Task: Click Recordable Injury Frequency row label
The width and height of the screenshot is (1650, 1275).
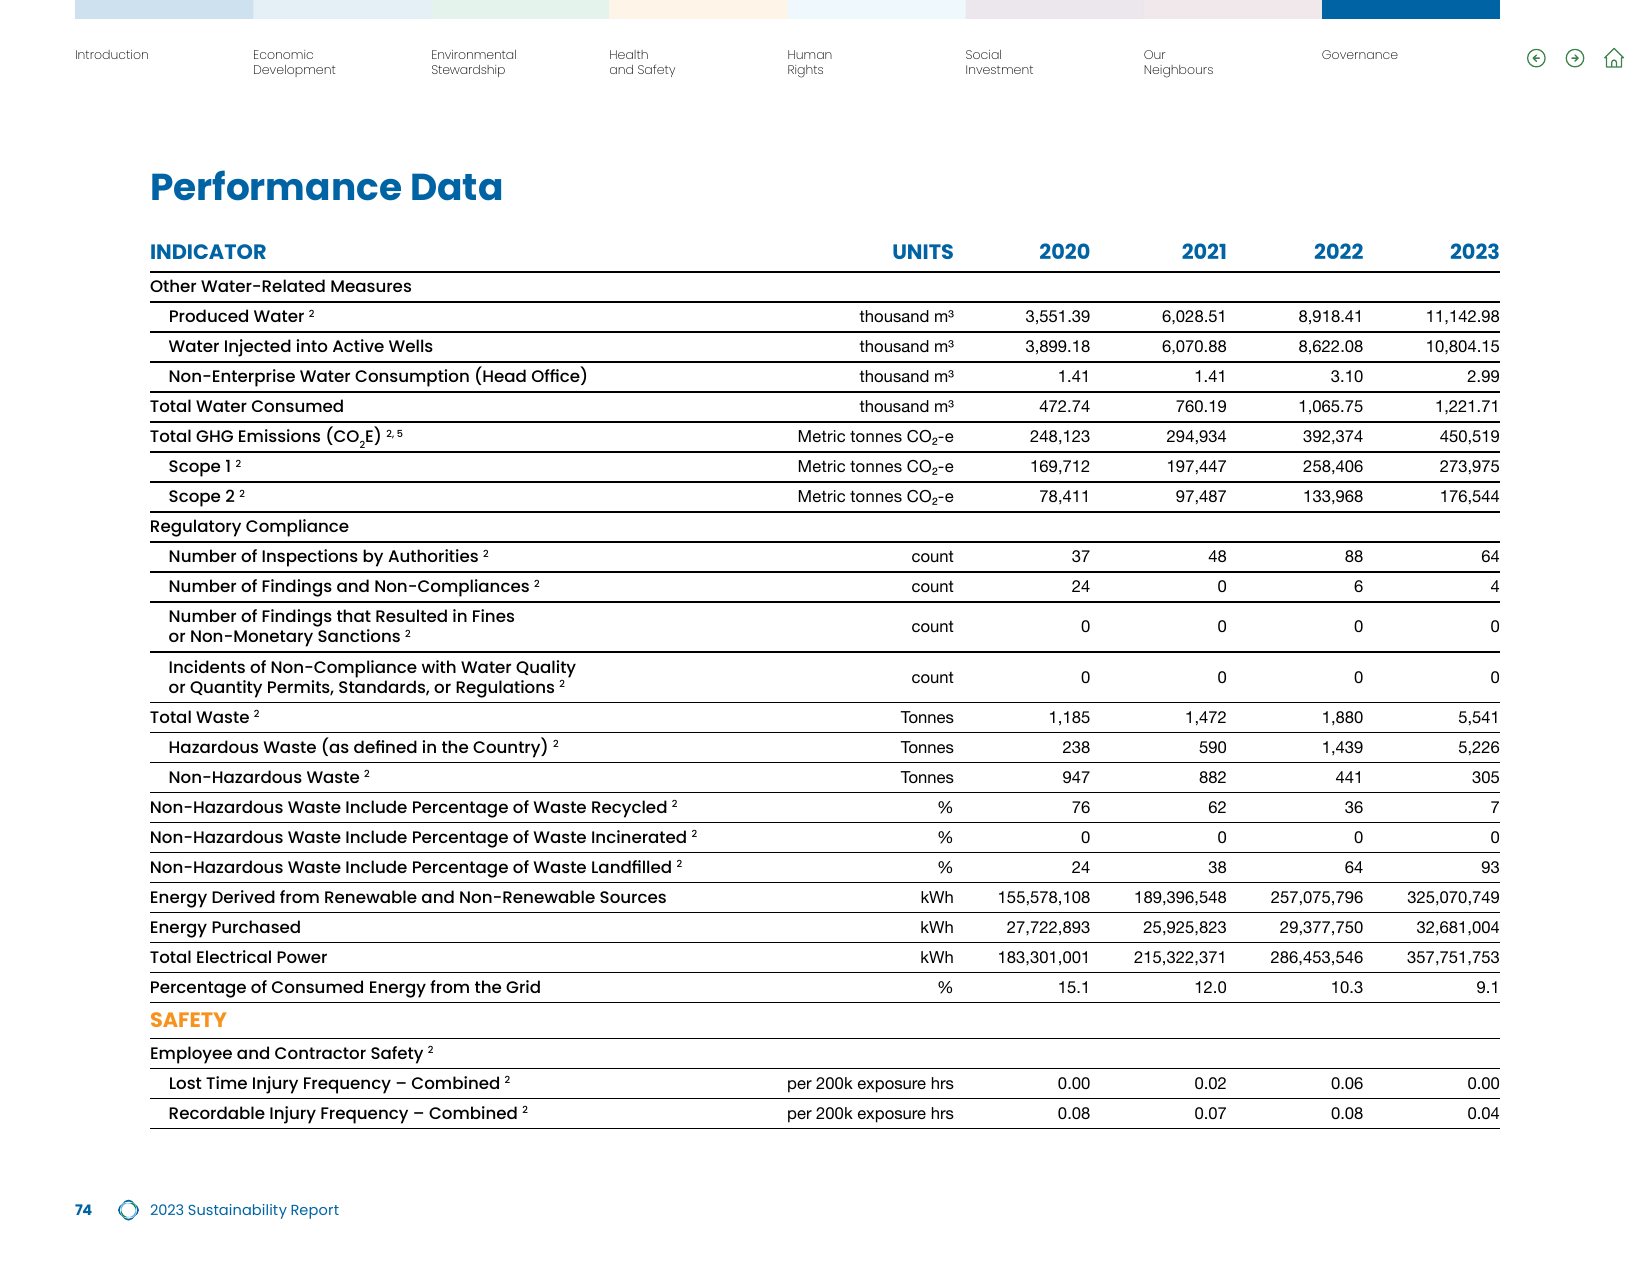Action: point(348,1113)
